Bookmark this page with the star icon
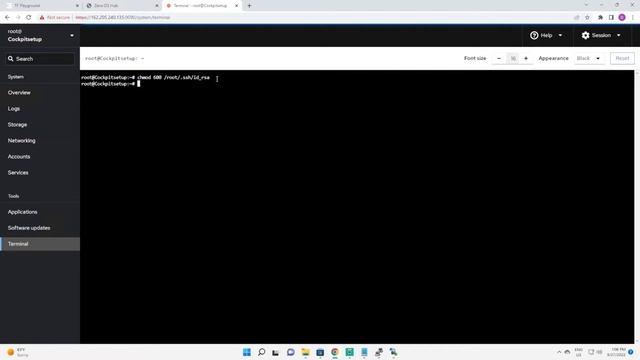The image size is (640, 360). coord(587,18)
